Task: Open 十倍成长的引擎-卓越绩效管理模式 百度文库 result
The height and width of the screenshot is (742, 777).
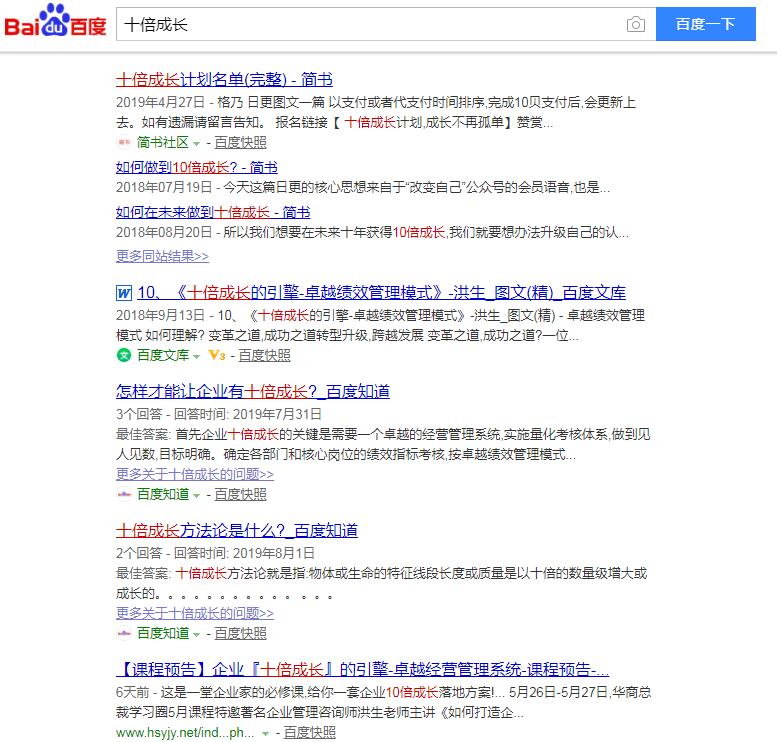Action: click(381, 293)
